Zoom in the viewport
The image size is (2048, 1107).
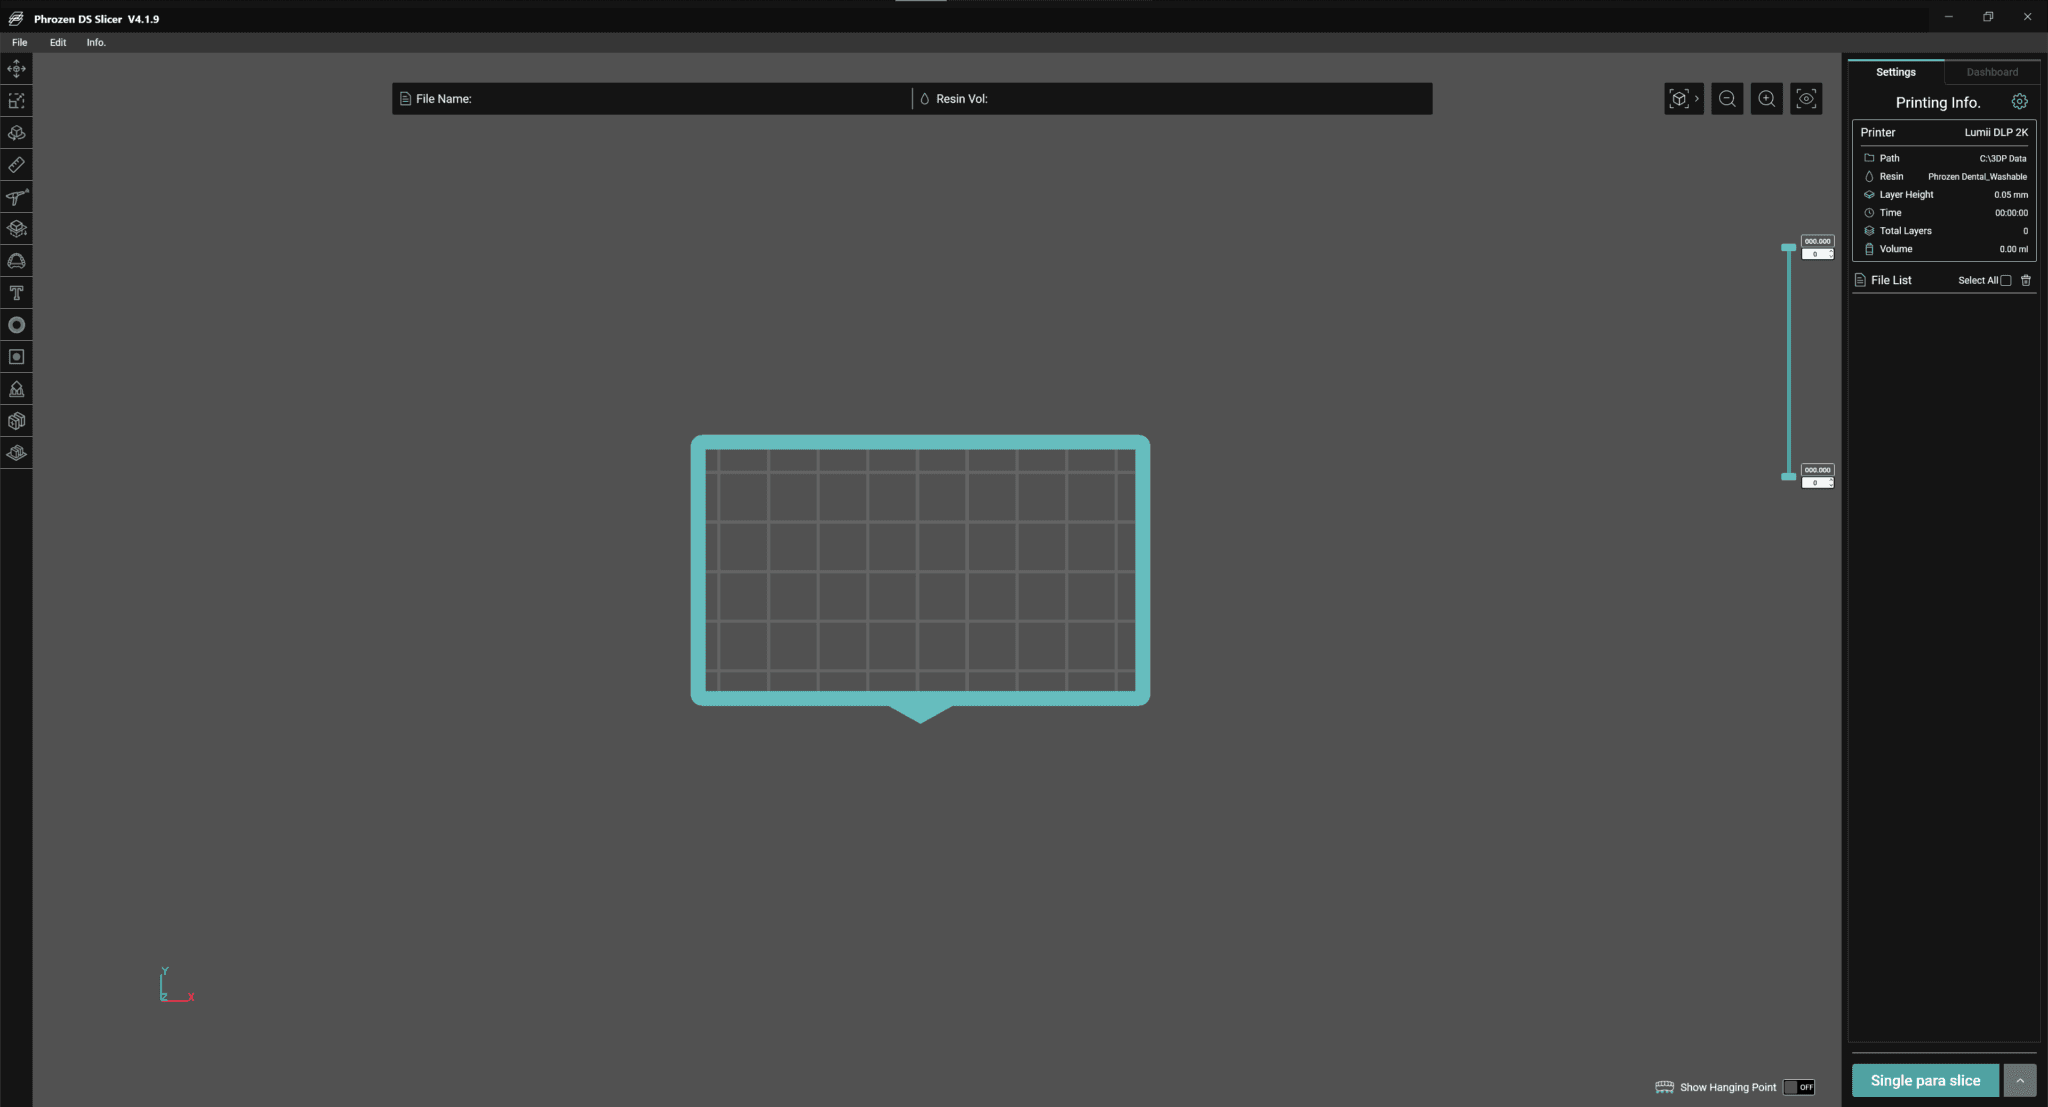click(x=1767, y=99)
